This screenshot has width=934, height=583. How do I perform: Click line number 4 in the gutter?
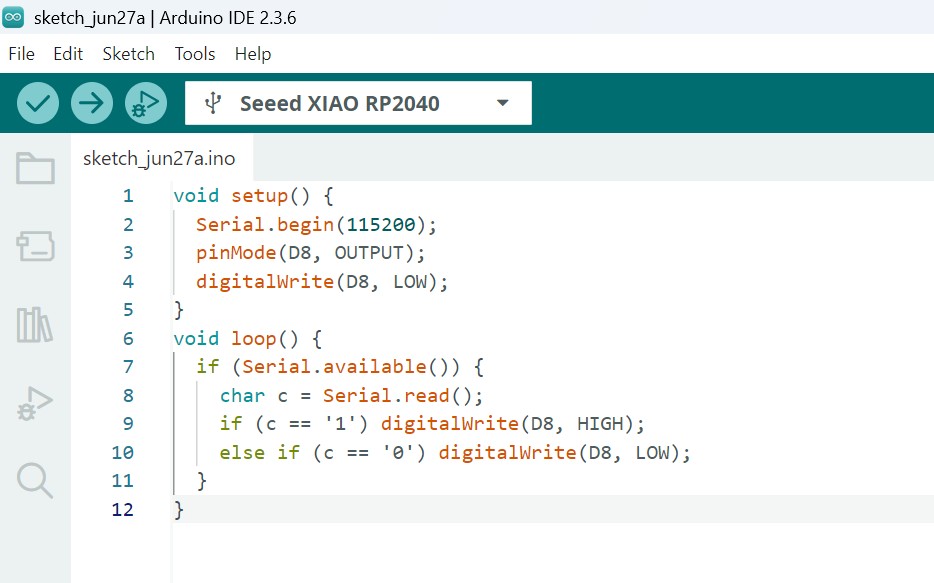[x=128, y=282]
